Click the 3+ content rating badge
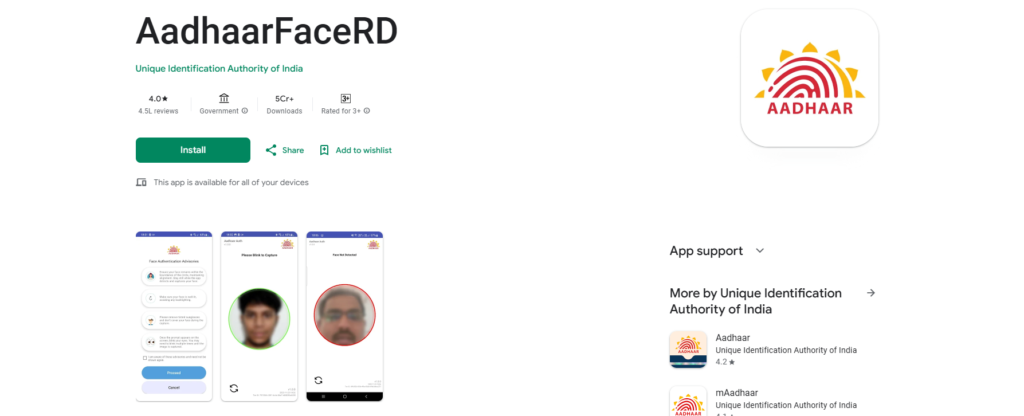Viewport: 1024px width, 416px height. pyautogui.click(x=345, y=99)
